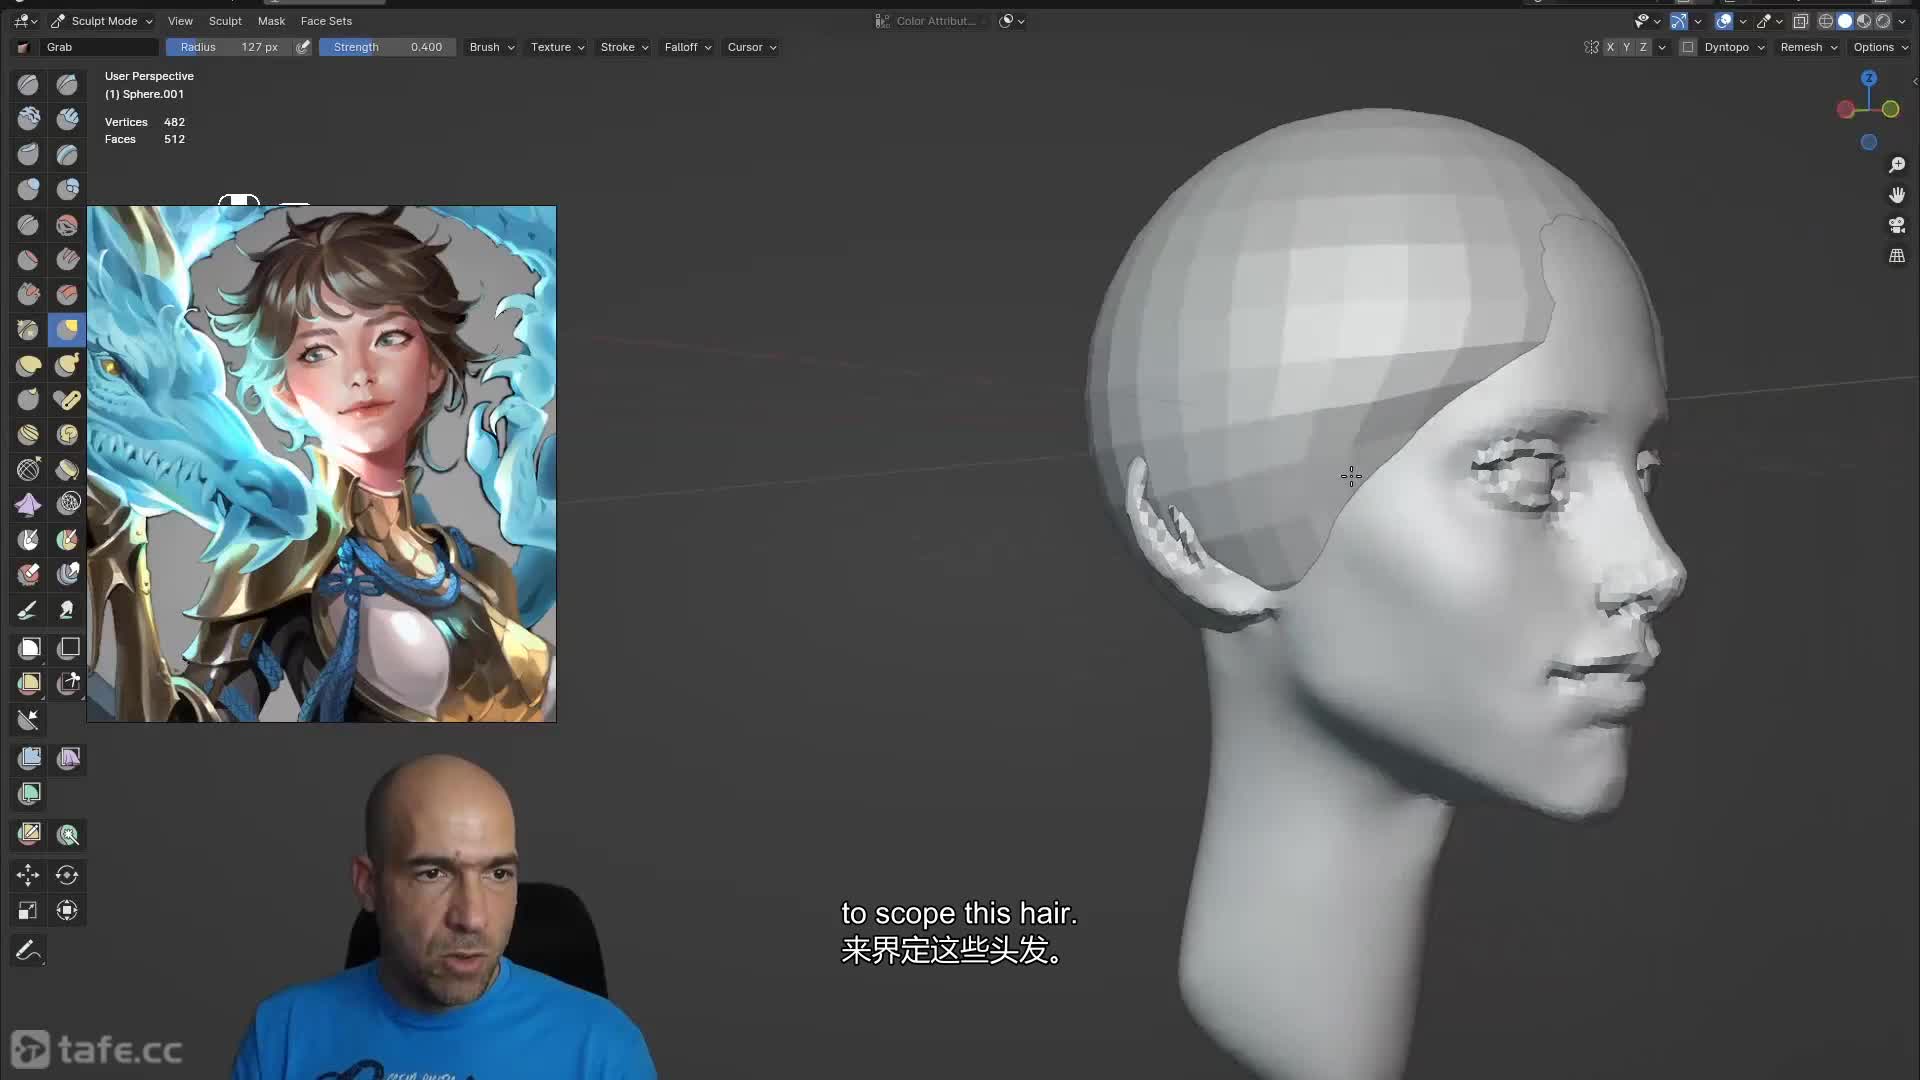The height and width of the screenshot is (1080, 1920).
Task: Switch to rendered viewport shading
Action: coord(1883,21)
